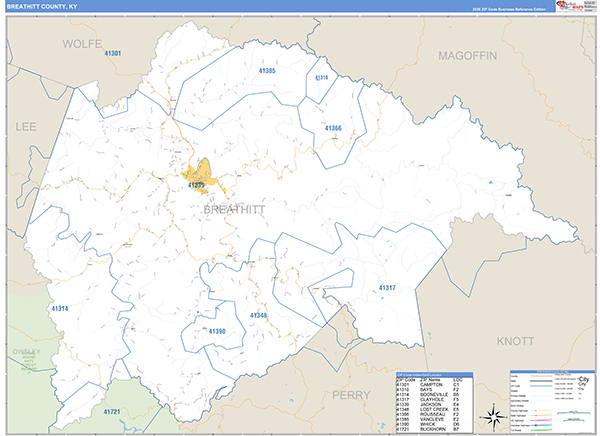Click ZIP label 41385 on the map
This screenshot has height=436, width=600.
(x=267, y=70)
